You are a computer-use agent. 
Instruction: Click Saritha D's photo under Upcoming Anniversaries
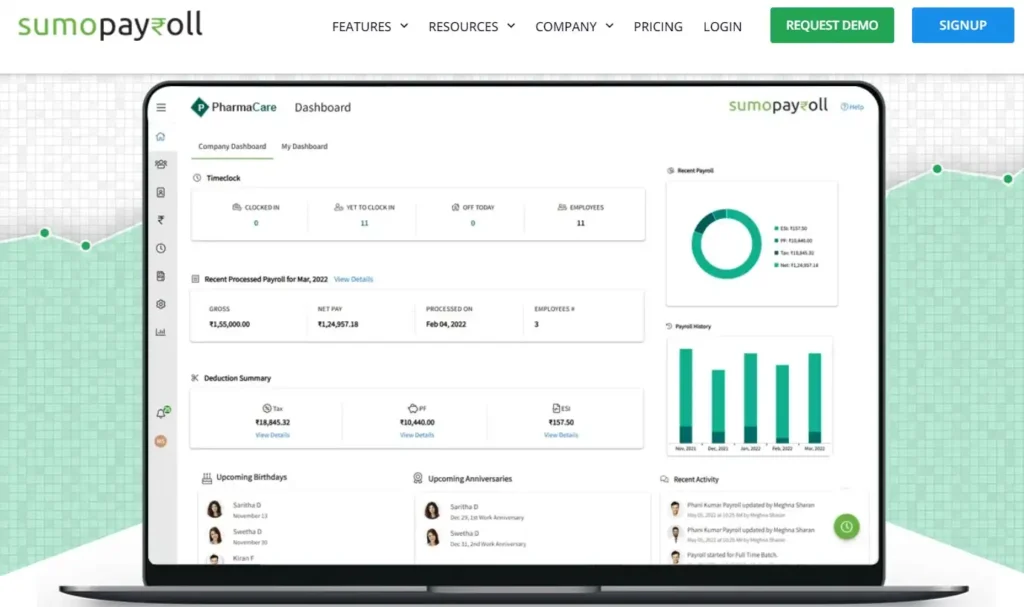tap(432, 510)
